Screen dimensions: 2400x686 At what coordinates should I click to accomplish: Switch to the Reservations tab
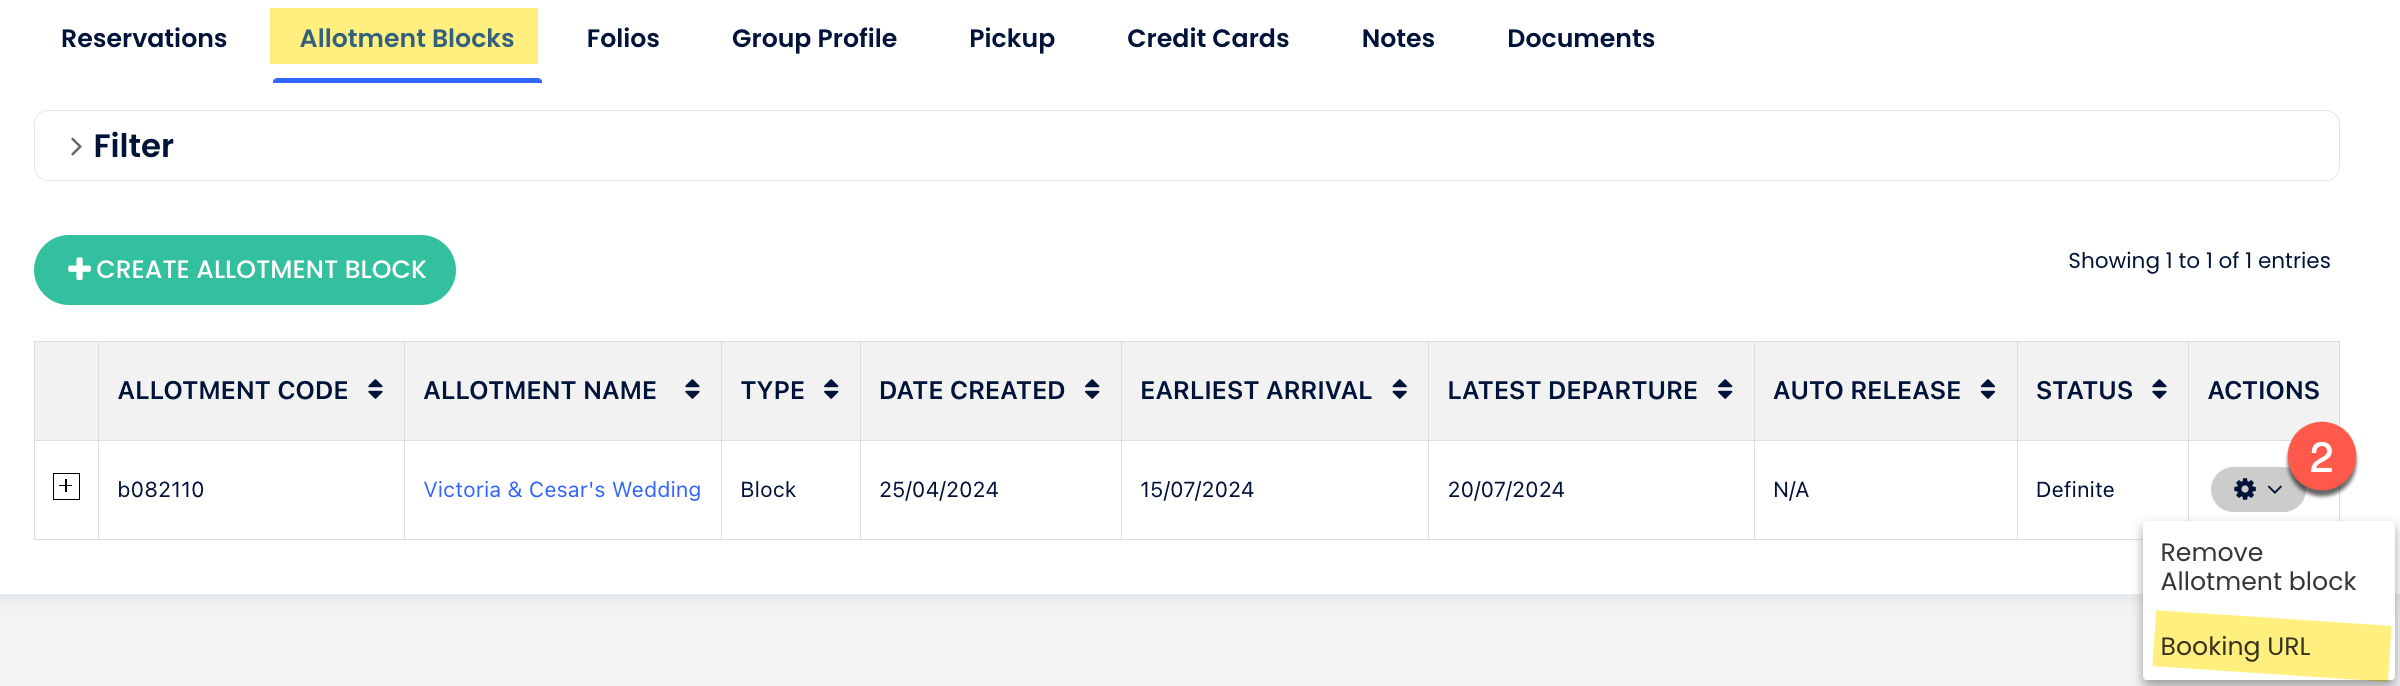coord(144,38)
